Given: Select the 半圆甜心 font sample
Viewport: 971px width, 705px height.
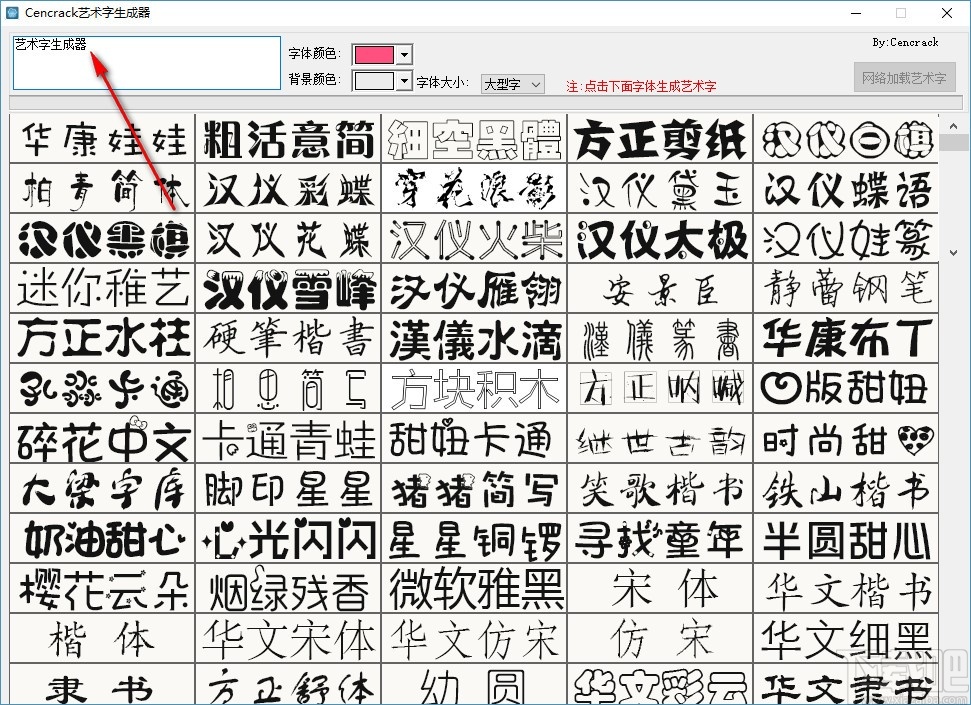Looking at the screenshot, I should pos(846,539).
